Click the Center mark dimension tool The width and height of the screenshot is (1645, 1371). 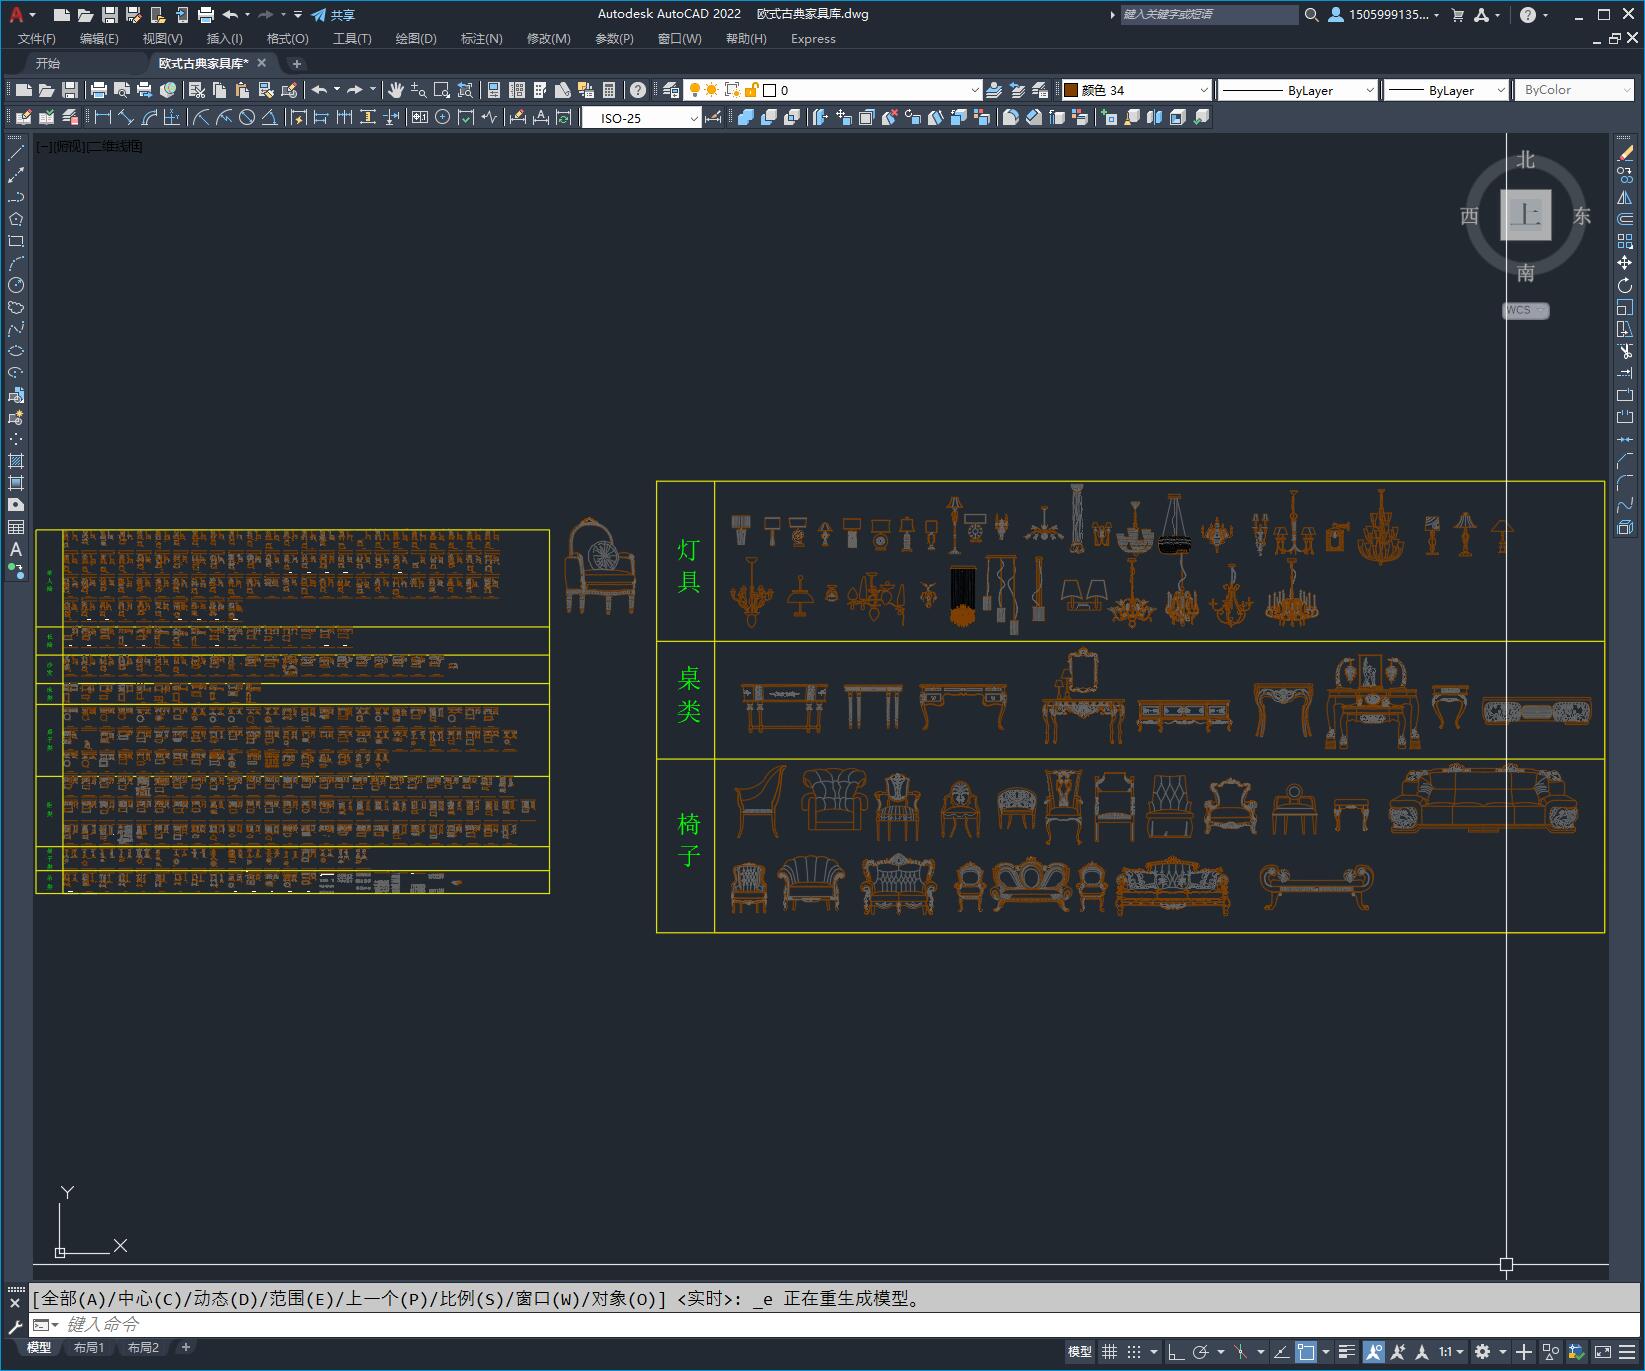coord(443,118)
